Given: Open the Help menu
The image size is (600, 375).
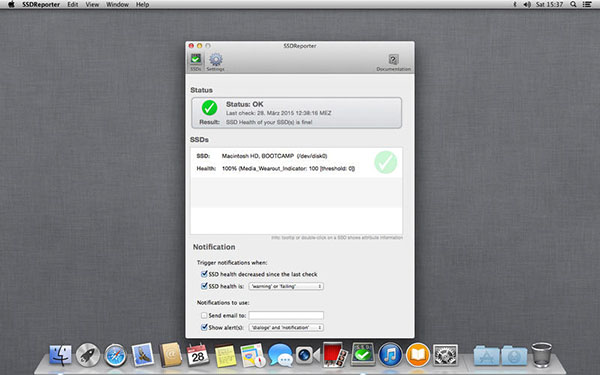Looking at the screenshot, I should point(142,5).
